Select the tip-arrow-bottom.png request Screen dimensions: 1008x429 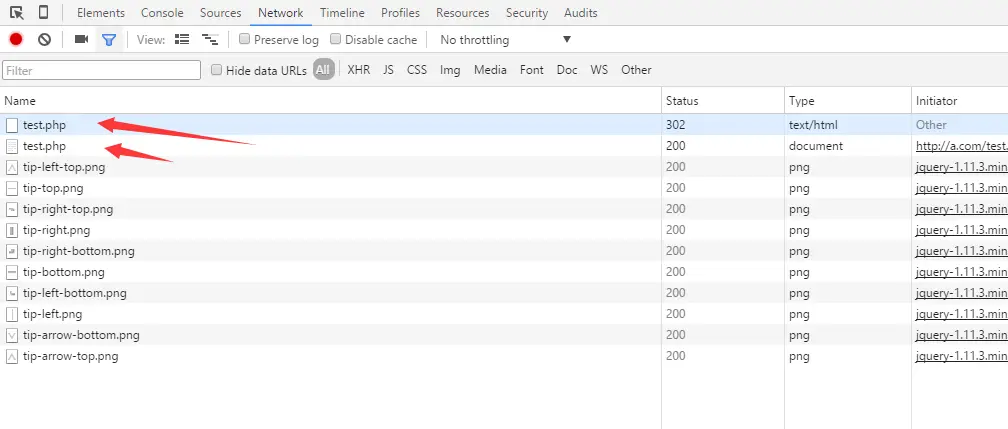pos(504,335)
